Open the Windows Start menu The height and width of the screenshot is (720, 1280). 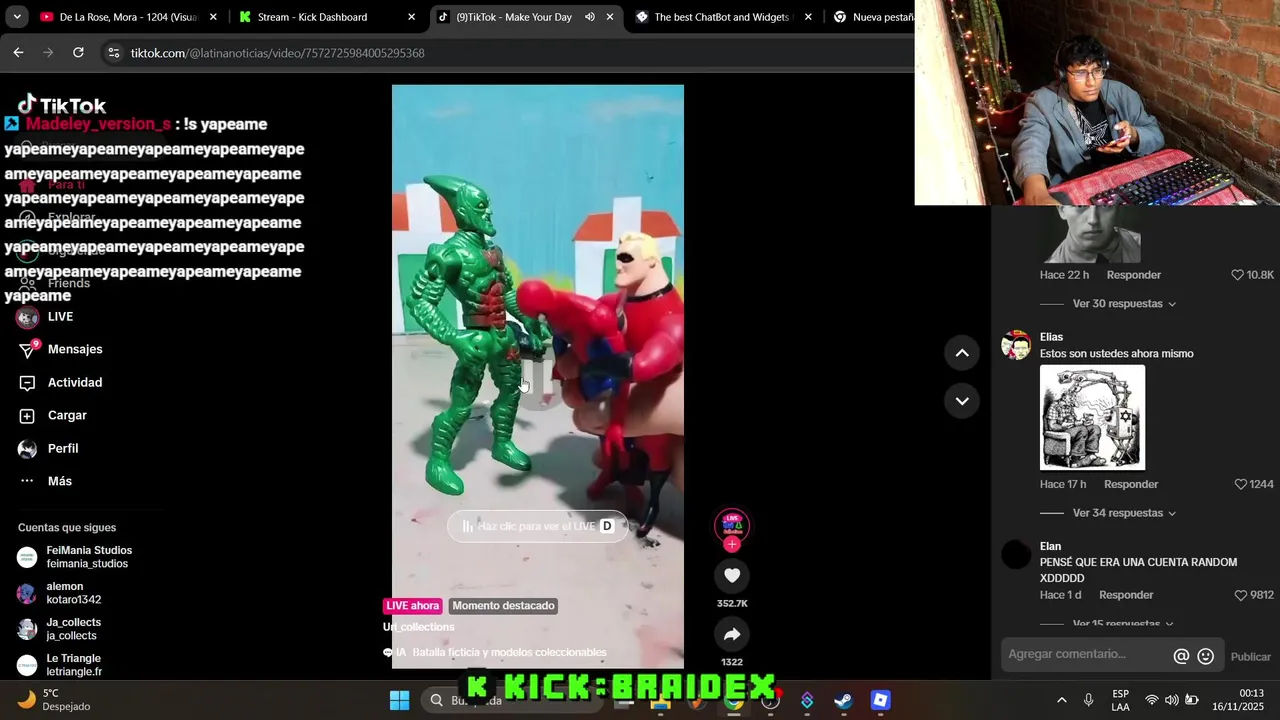399,700
